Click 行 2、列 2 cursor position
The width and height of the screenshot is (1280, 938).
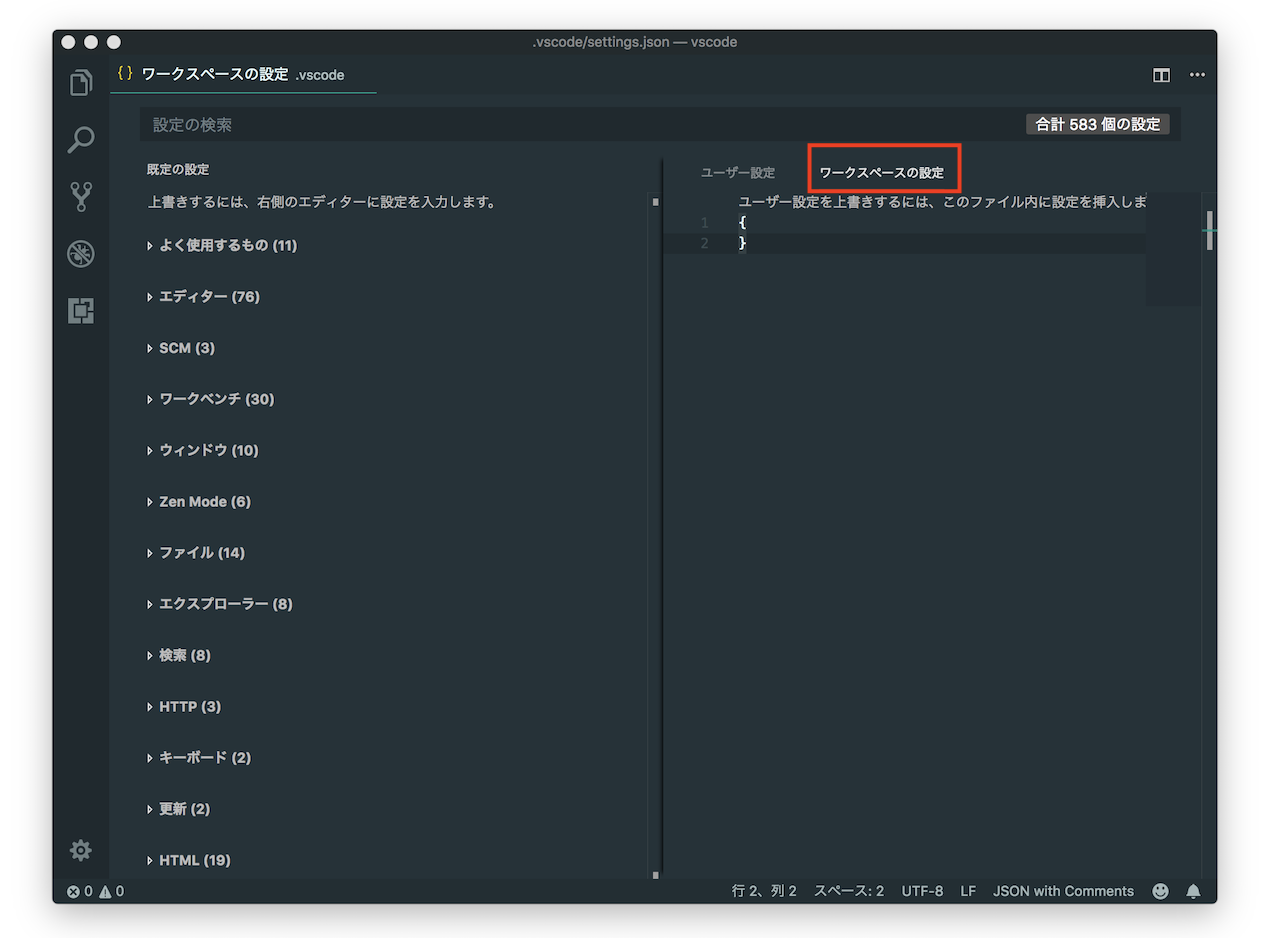(764, 891)
